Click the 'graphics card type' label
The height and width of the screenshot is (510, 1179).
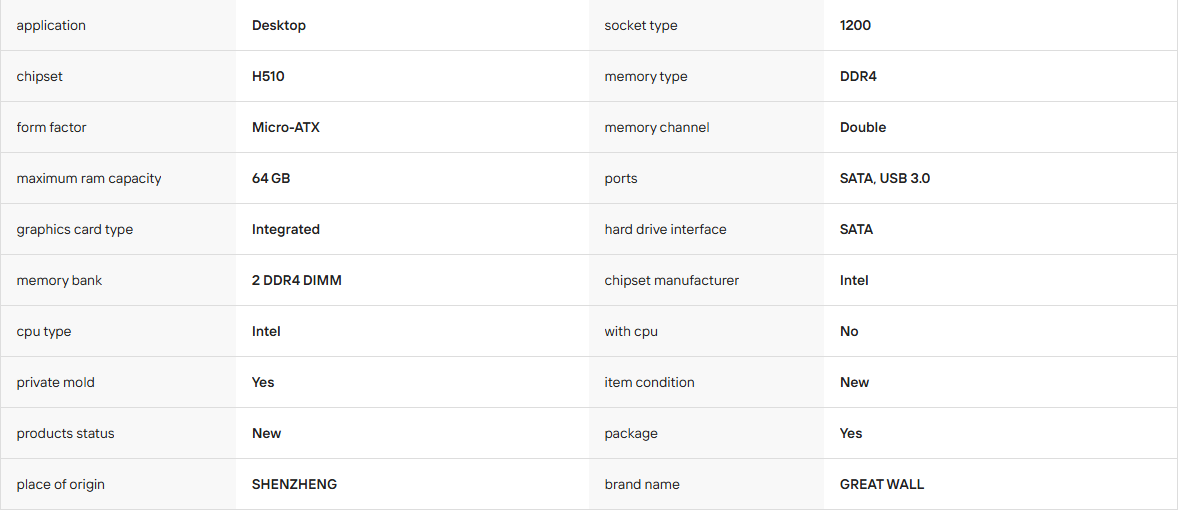pos(74,229)
